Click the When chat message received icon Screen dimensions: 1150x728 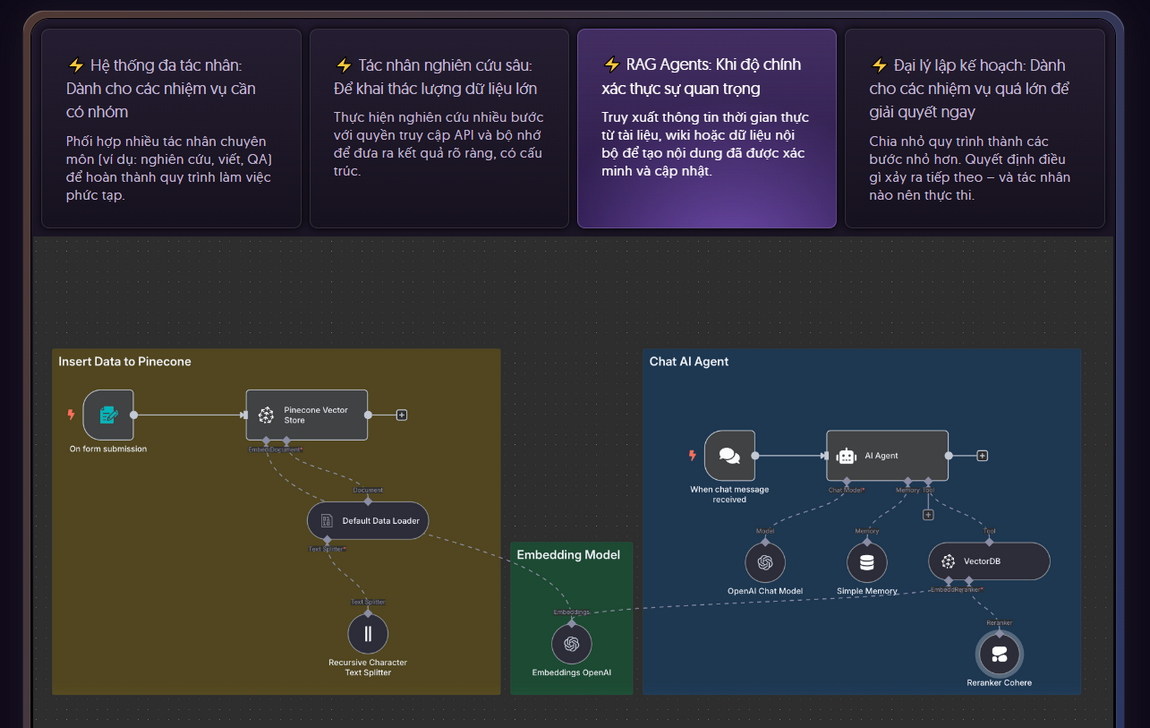click(x=728, y=454)
